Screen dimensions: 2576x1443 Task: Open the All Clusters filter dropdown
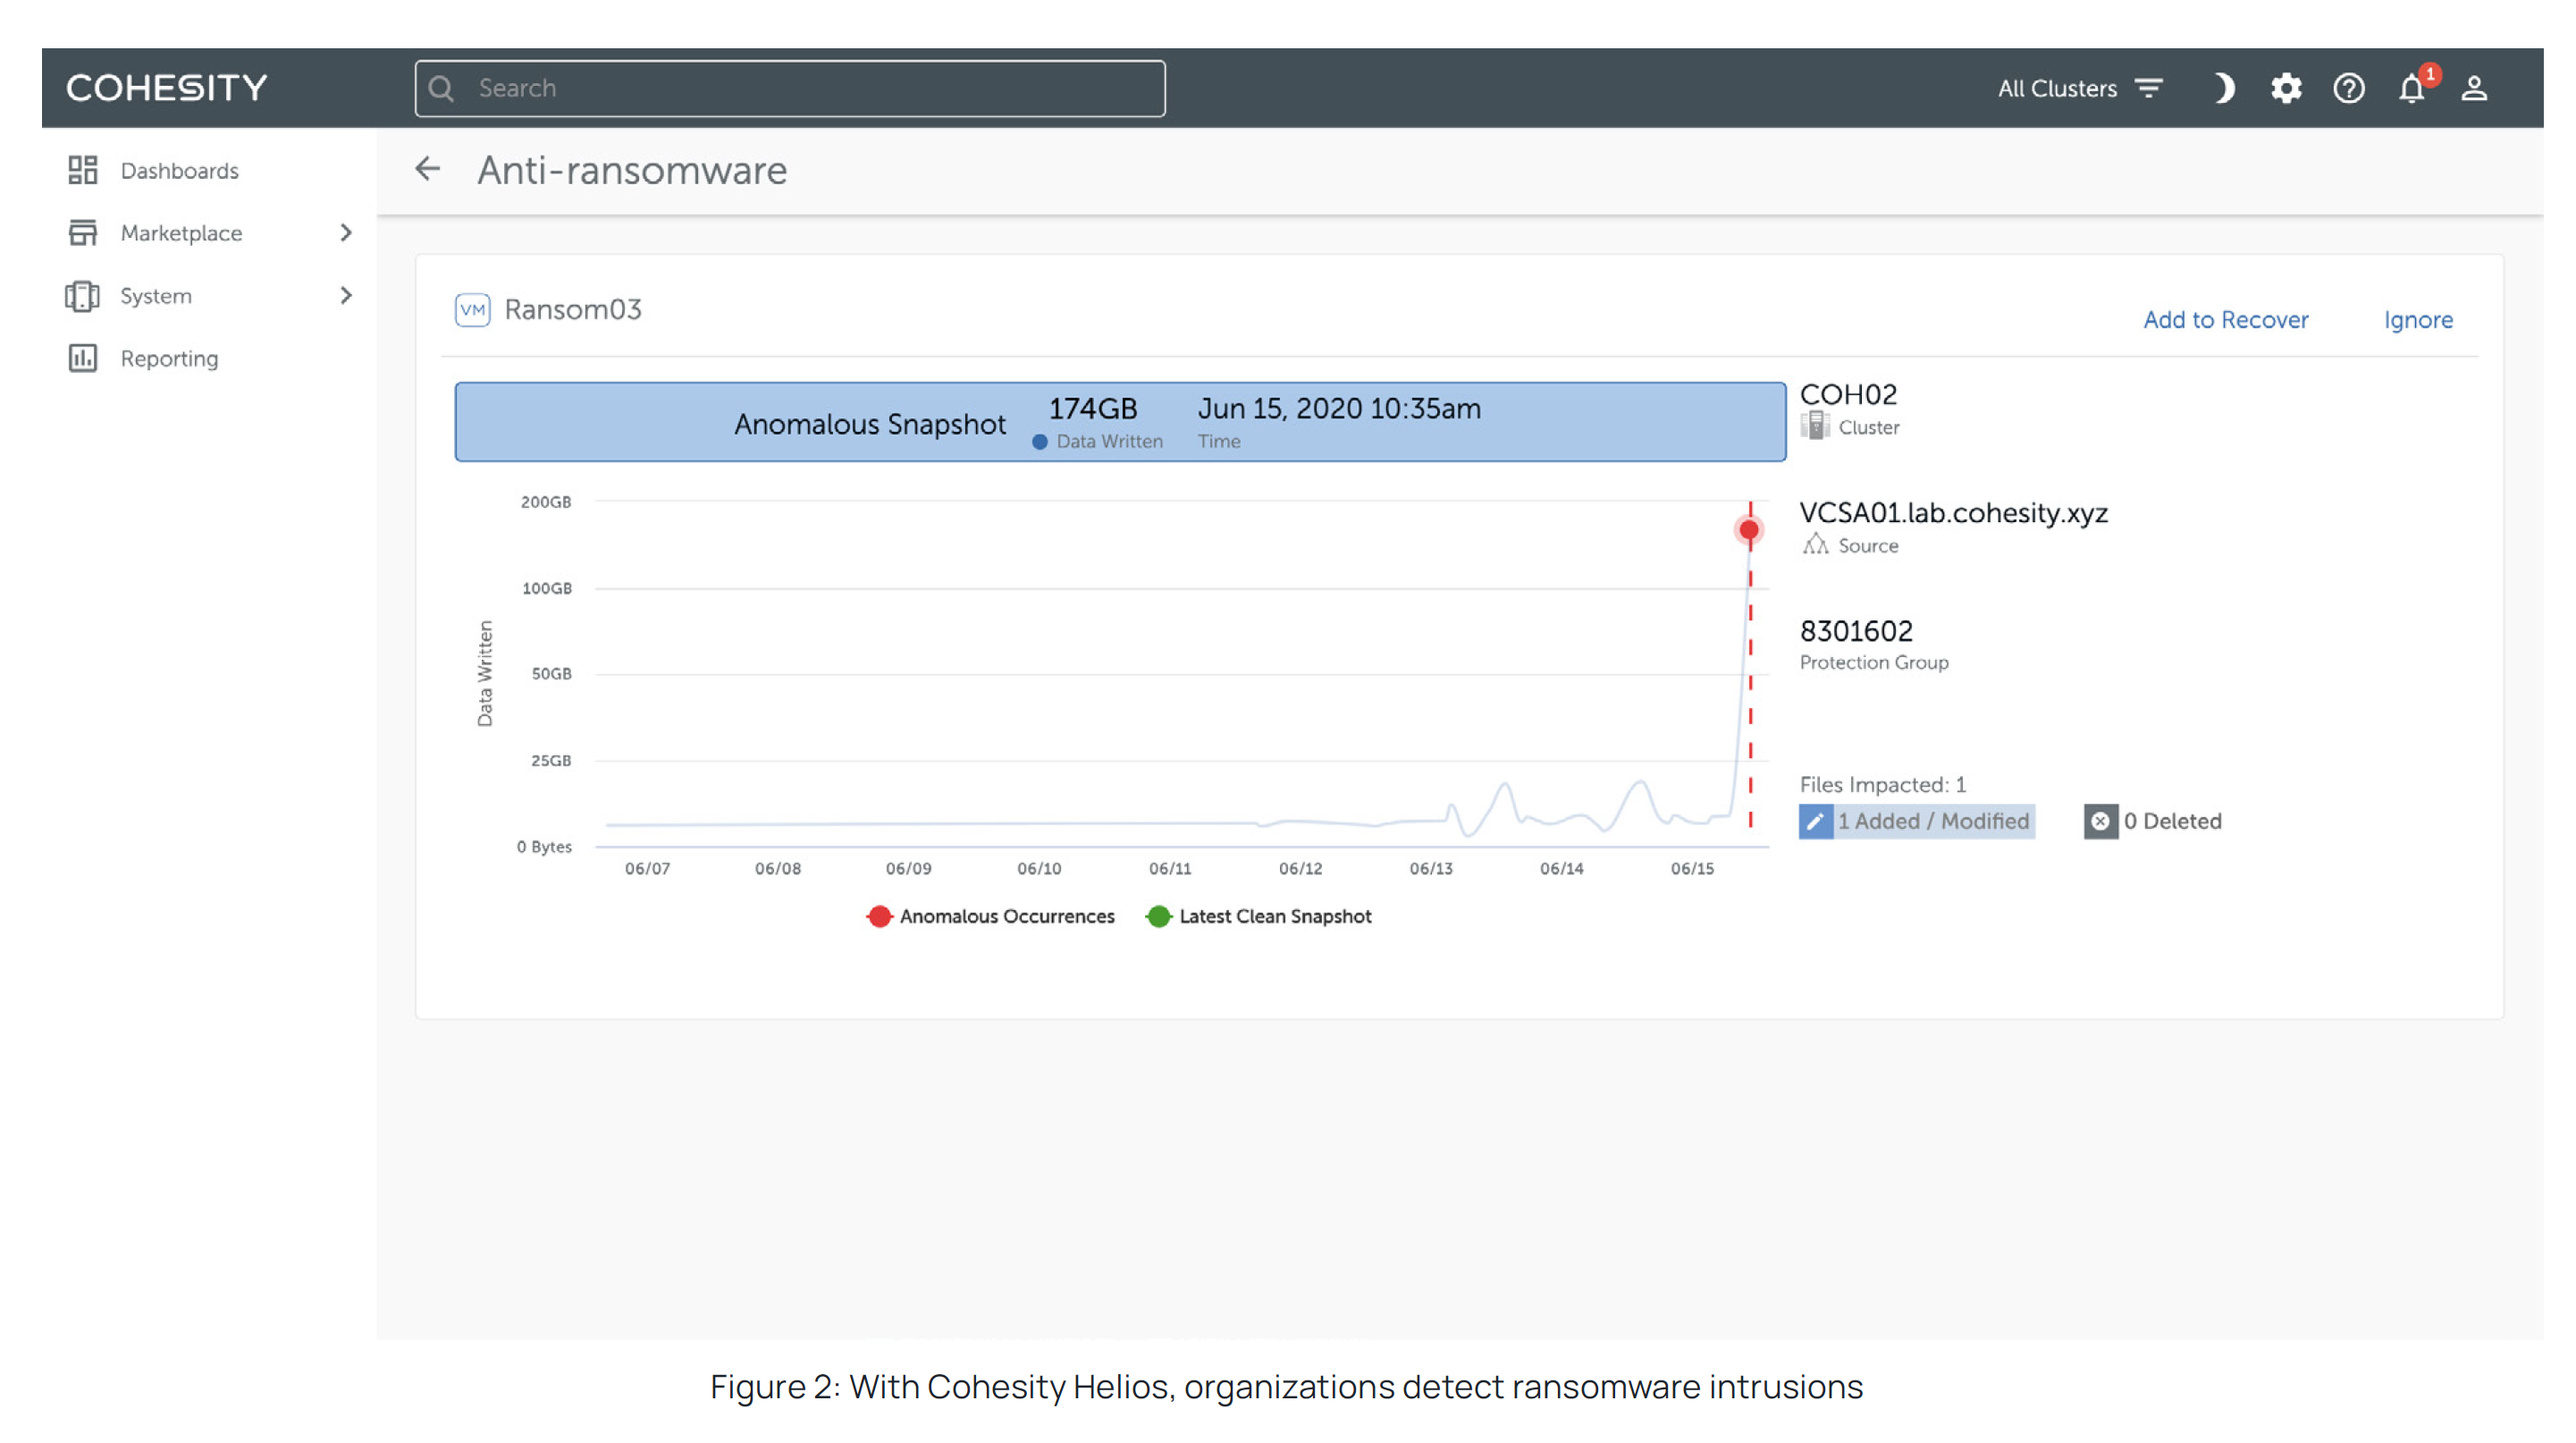point(2080,88)
